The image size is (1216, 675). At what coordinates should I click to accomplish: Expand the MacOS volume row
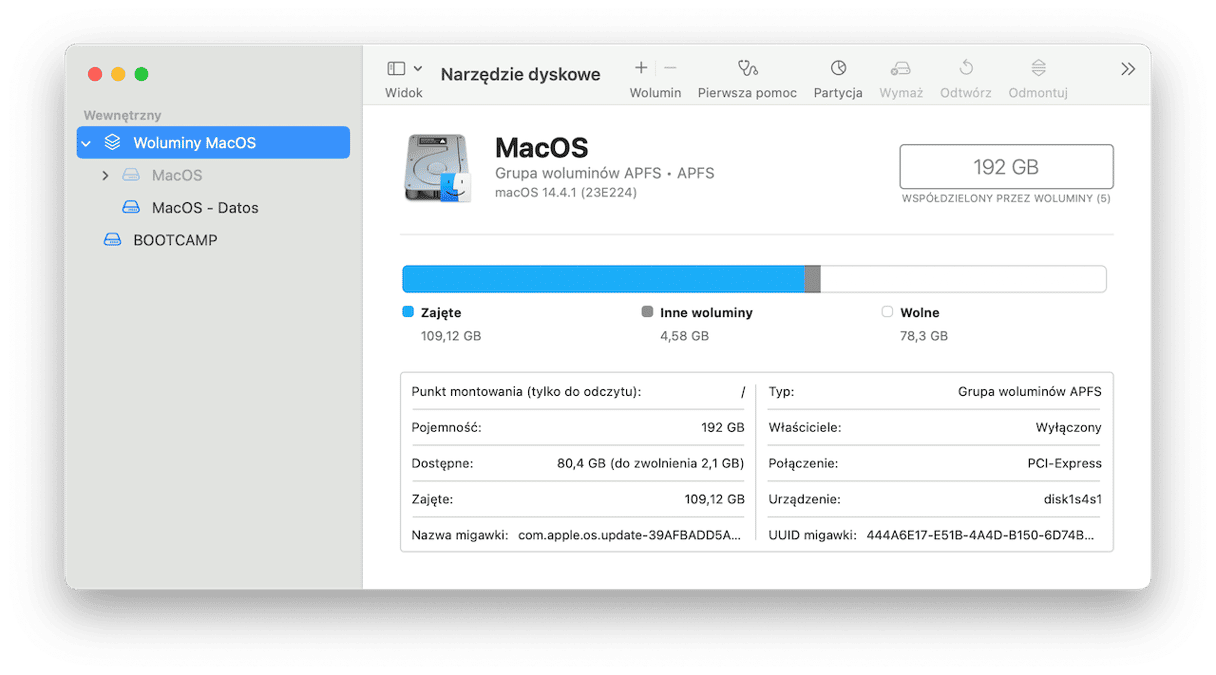(105, 175)
